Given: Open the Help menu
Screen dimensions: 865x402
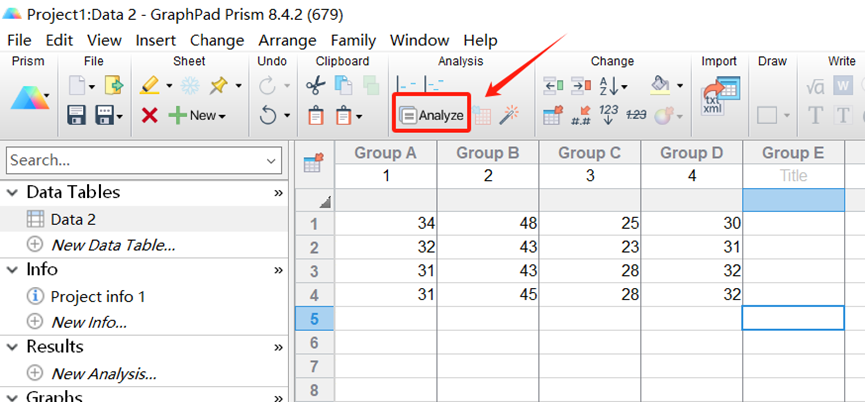Looking at the screenshot, I should click(480, 40).
